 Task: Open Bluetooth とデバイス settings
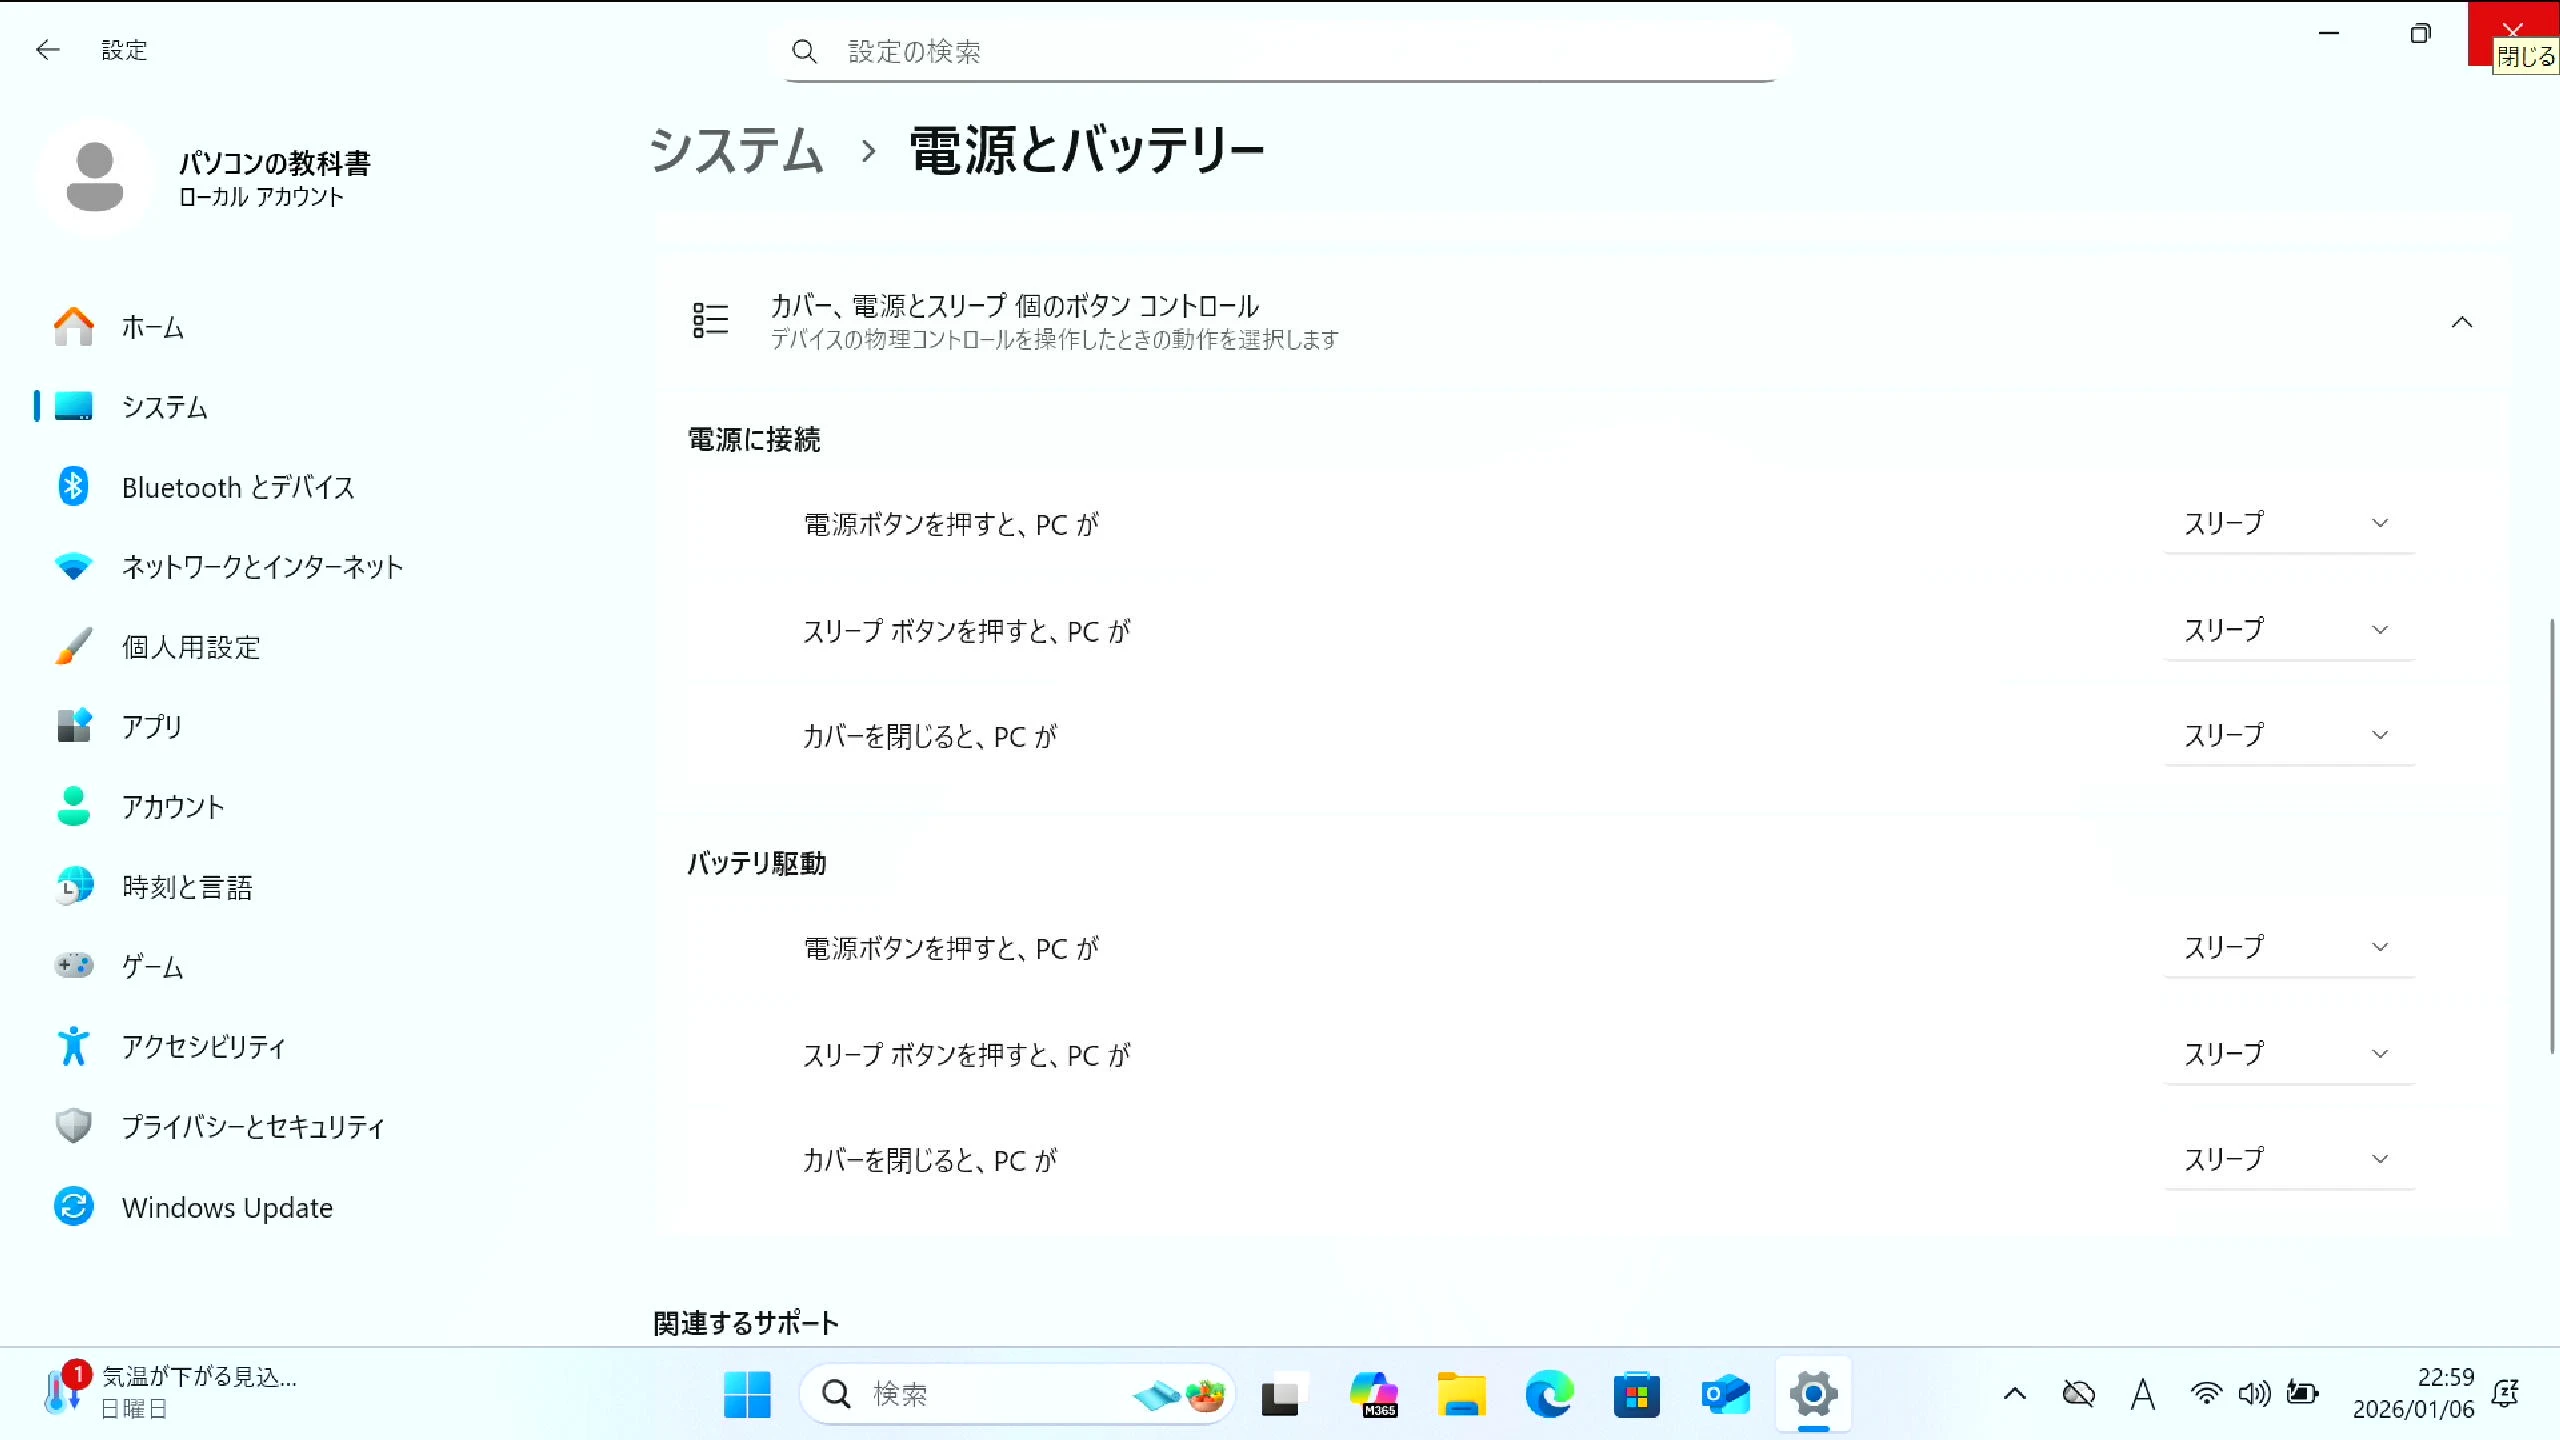[237, 487]
